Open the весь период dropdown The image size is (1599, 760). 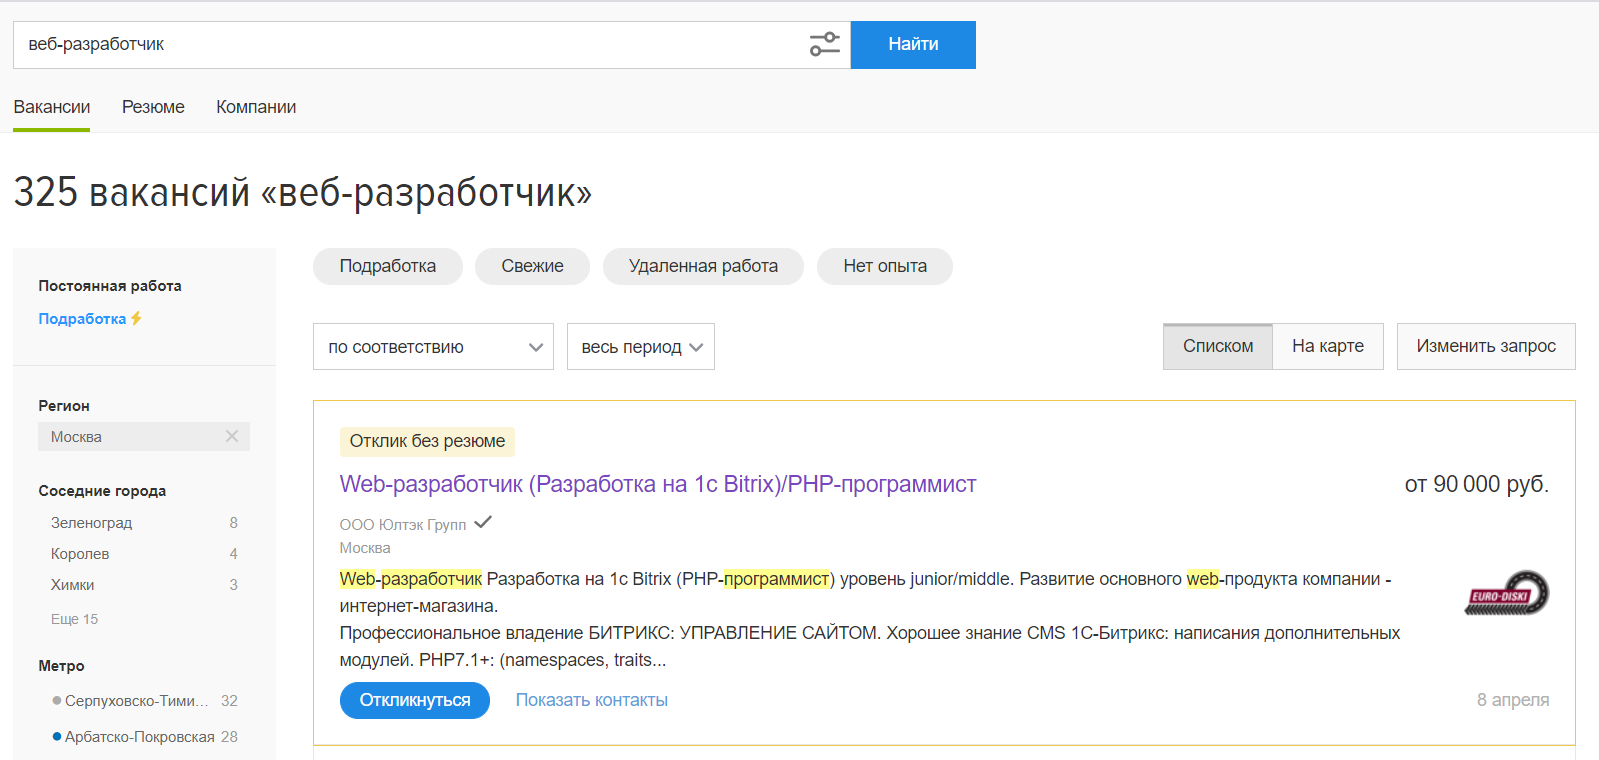[x=641, y=347]
